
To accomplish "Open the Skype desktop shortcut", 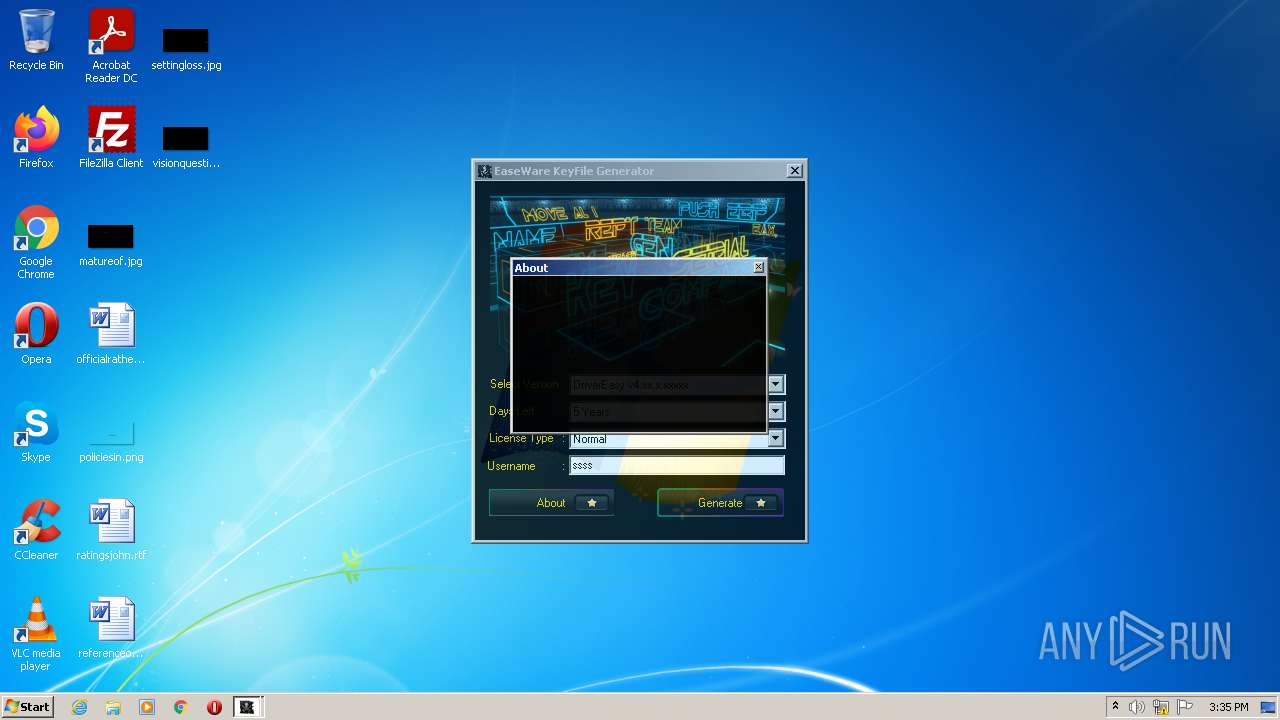I will point(36,432).
